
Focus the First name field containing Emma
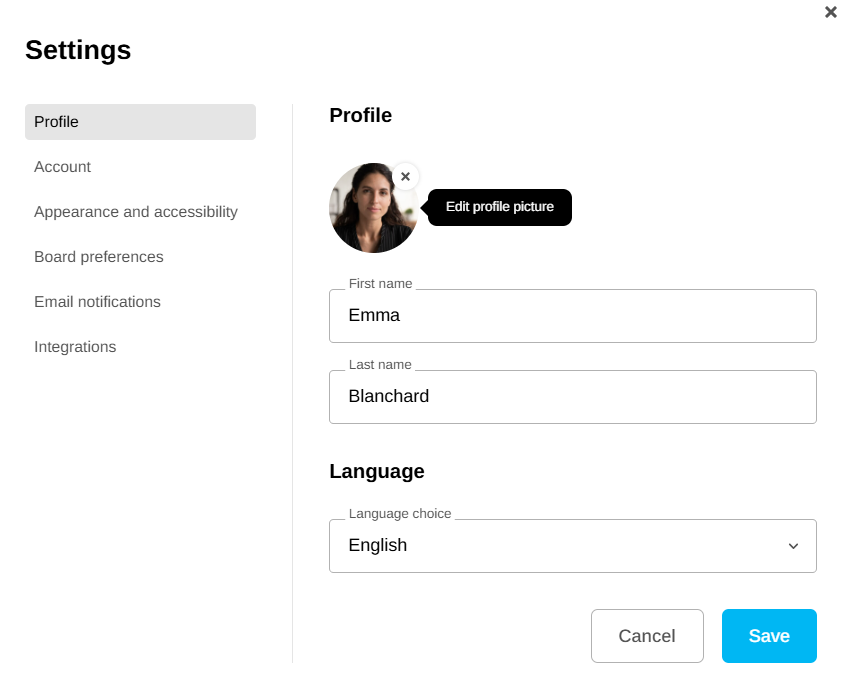(x=572, y=316)
